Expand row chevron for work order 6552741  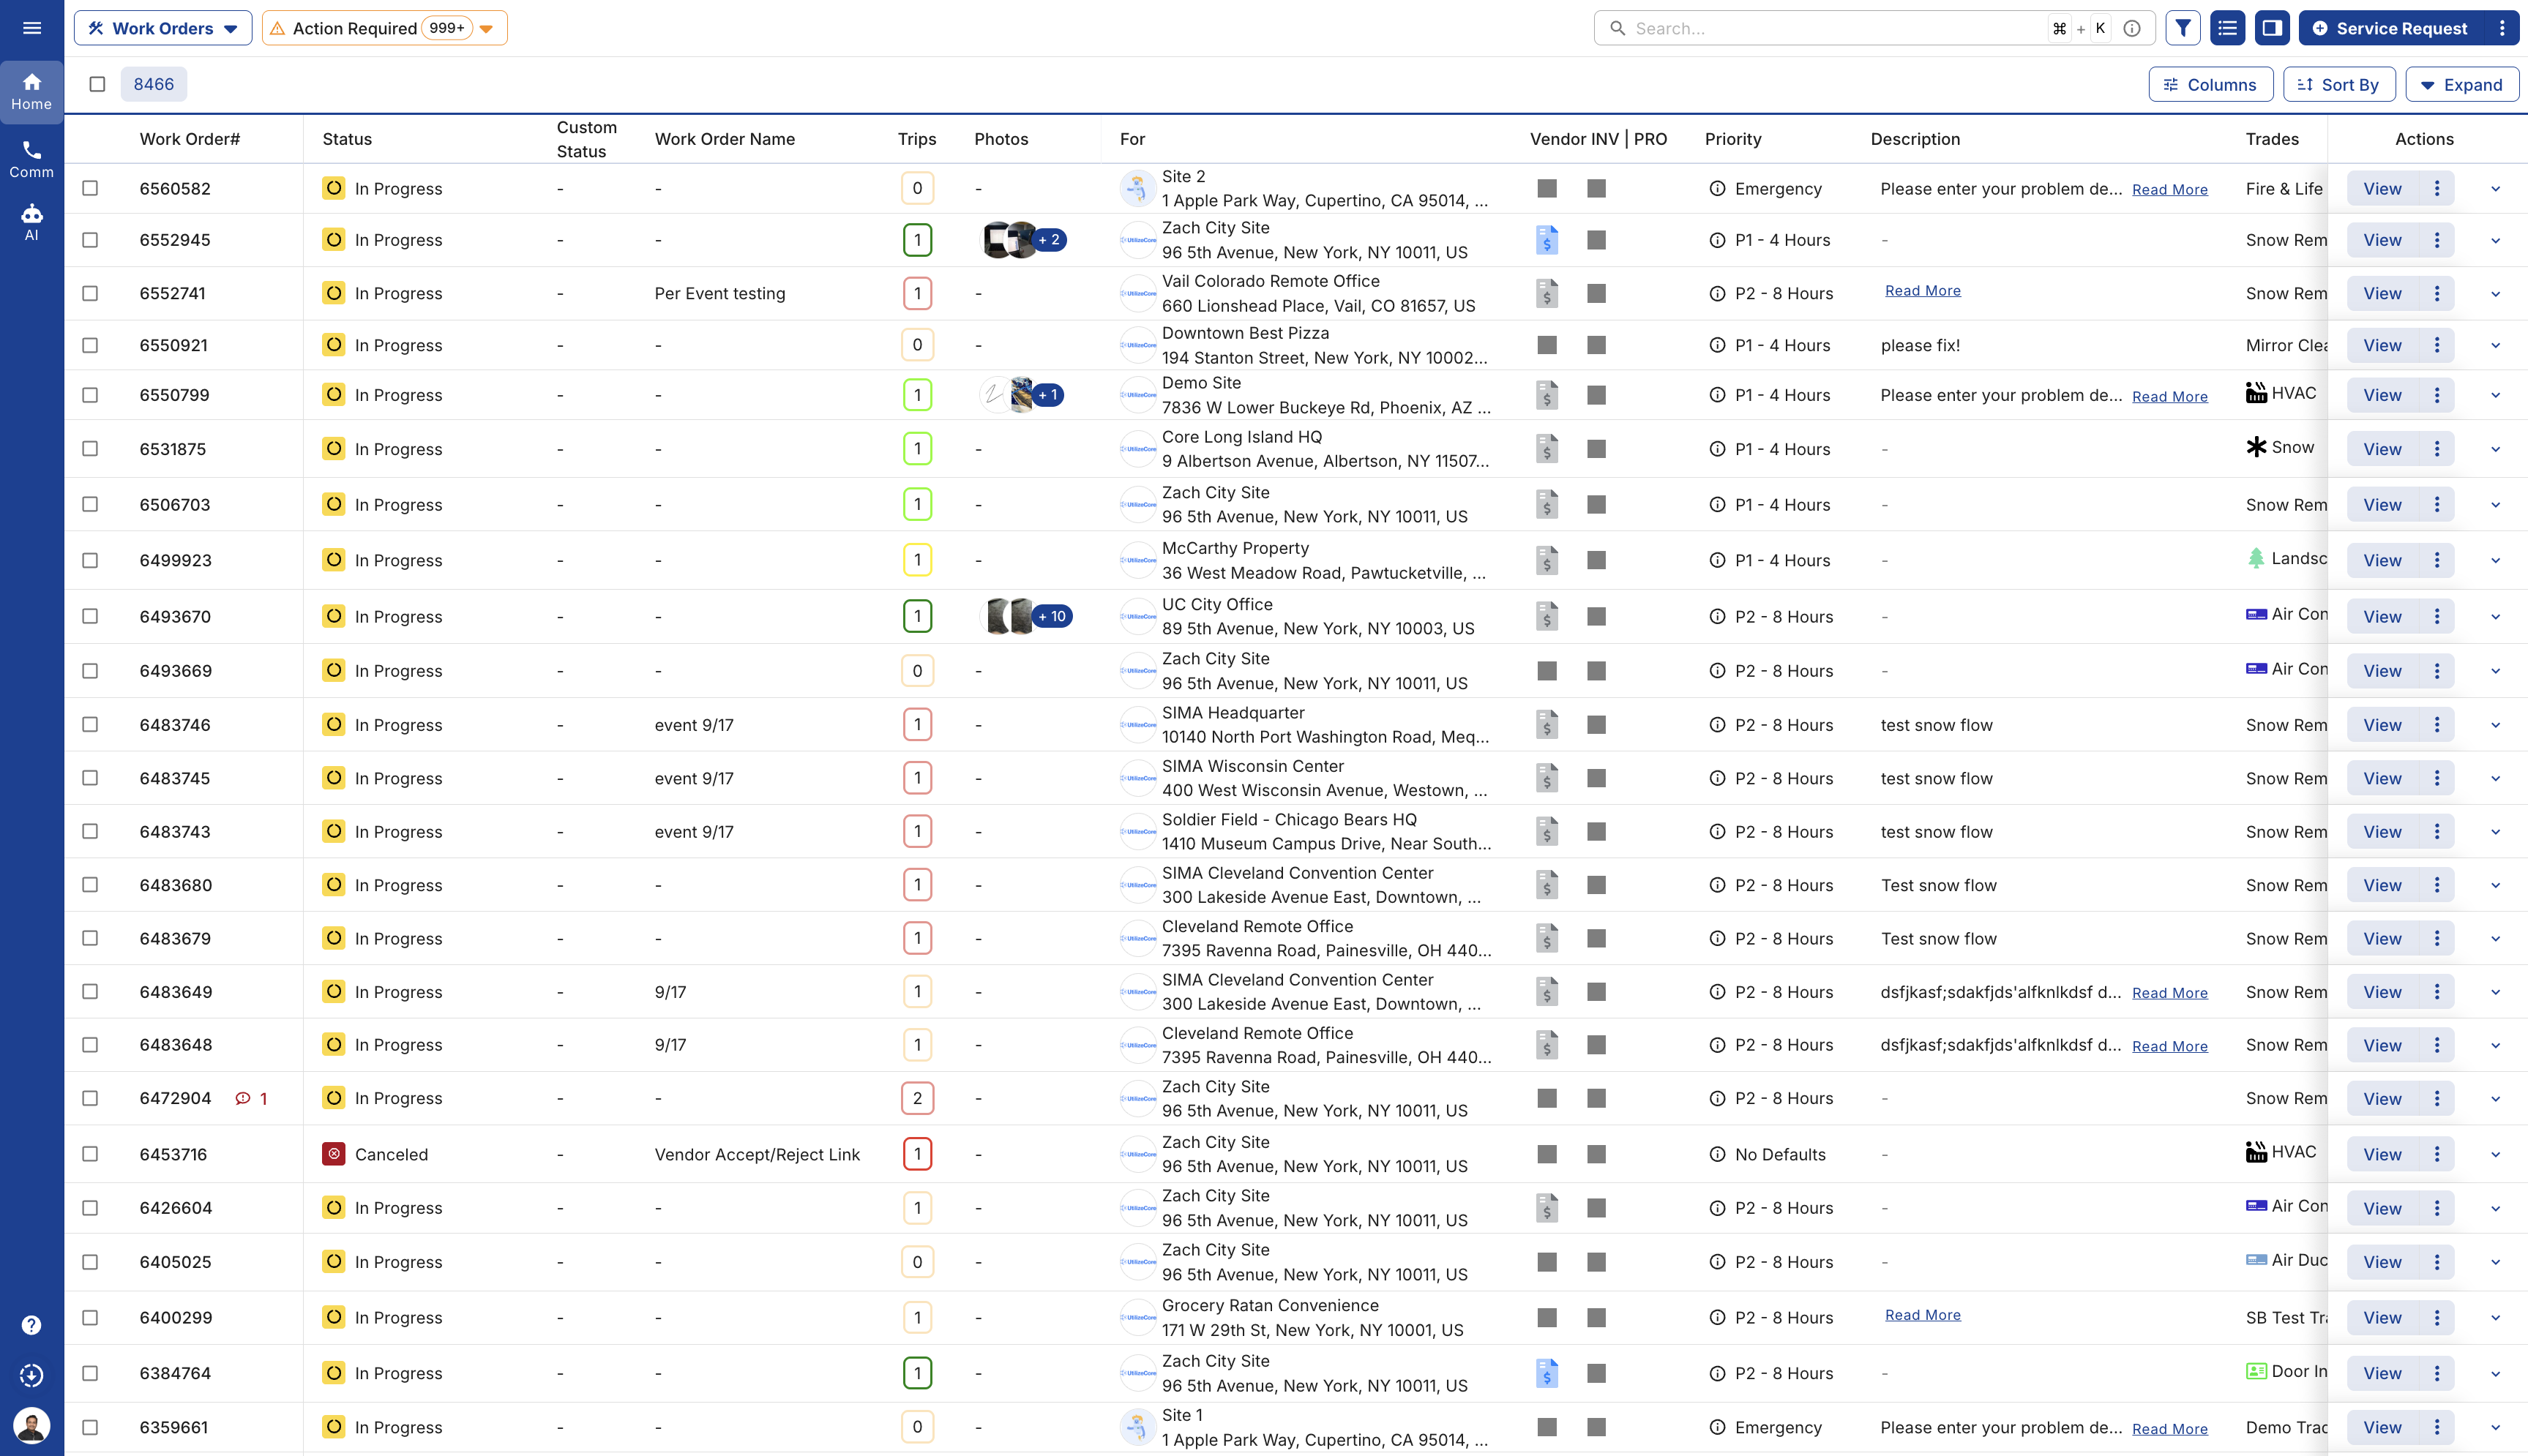(2495, 293)
